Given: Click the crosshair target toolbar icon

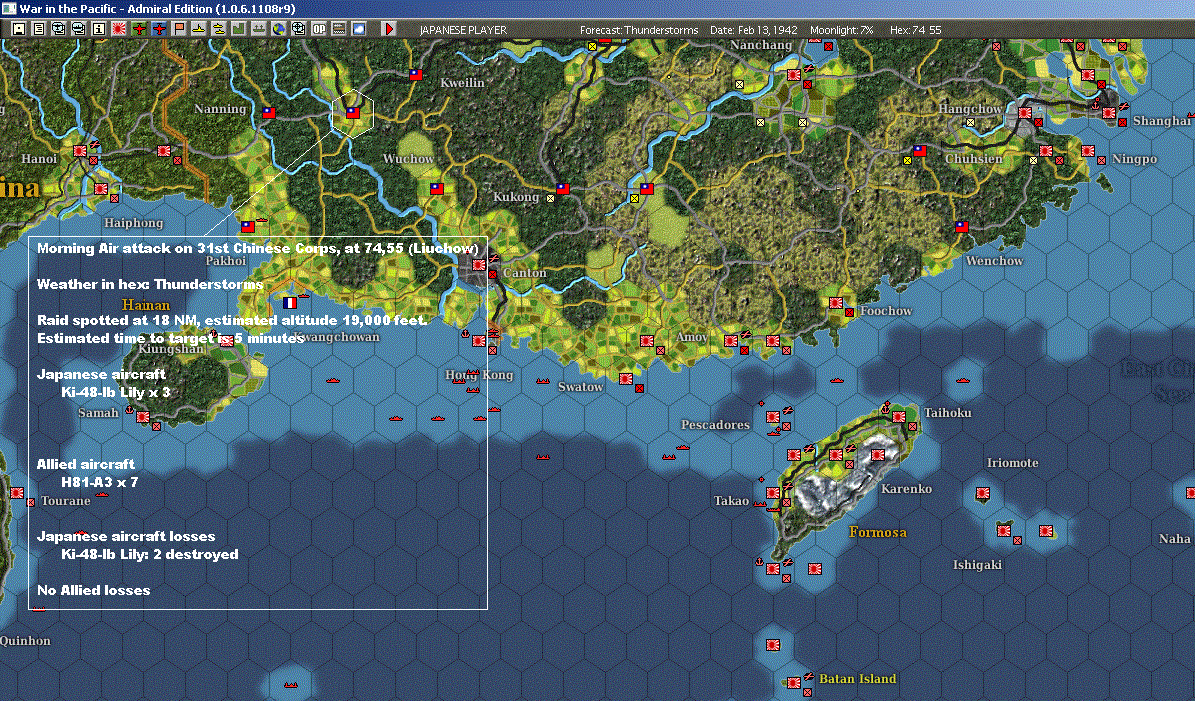Looking at the screenshot, I should coord(299,29).
